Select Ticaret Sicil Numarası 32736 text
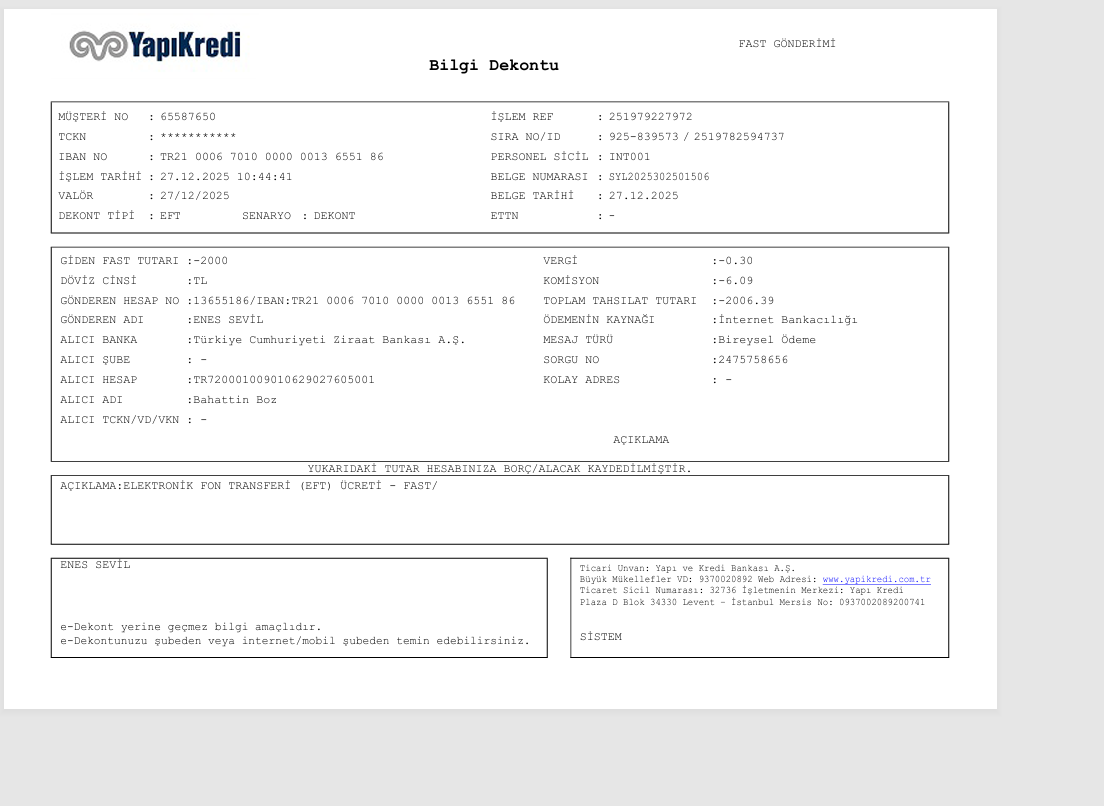This screenshot has height=806, width=1104. click(658, 591)
